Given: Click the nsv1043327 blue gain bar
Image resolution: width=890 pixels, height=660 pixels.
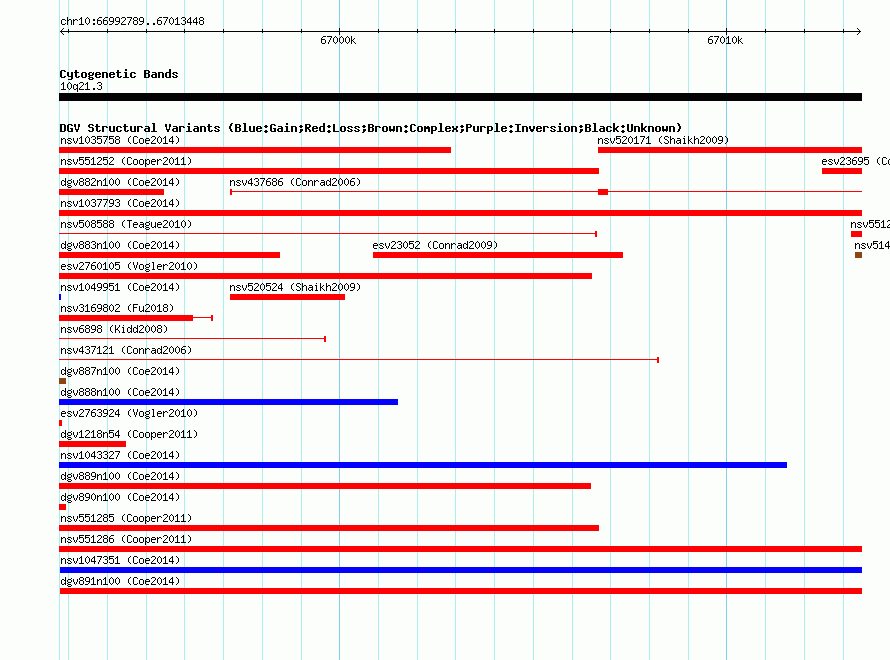Looking at the screenshot, I should [423, 465].
